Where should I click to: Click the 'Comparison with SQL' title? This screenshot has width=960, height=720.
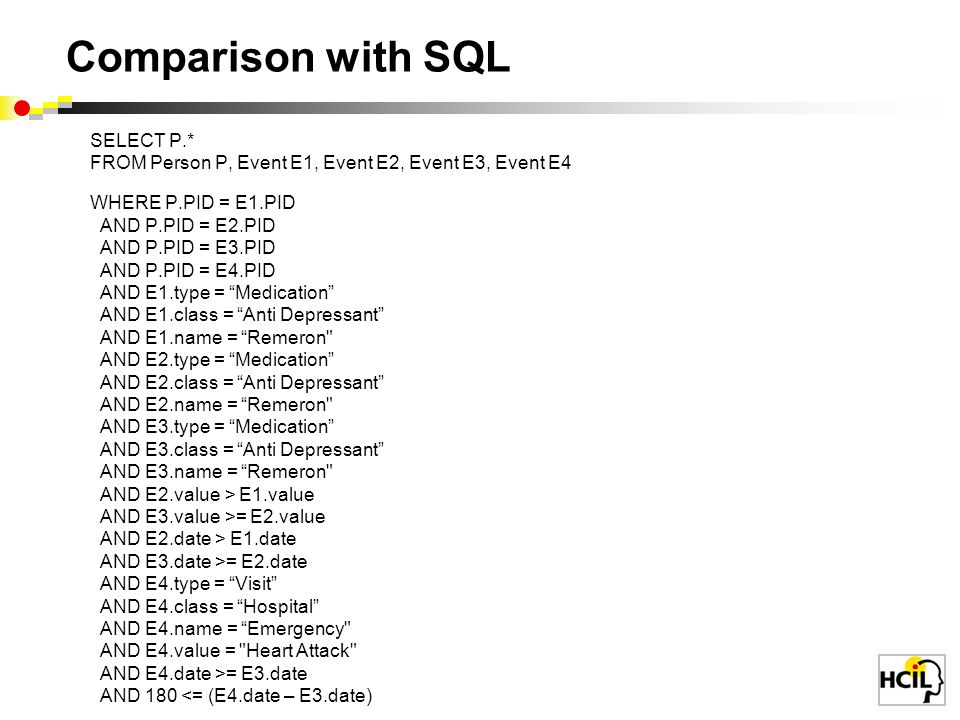tap(288, 57)
